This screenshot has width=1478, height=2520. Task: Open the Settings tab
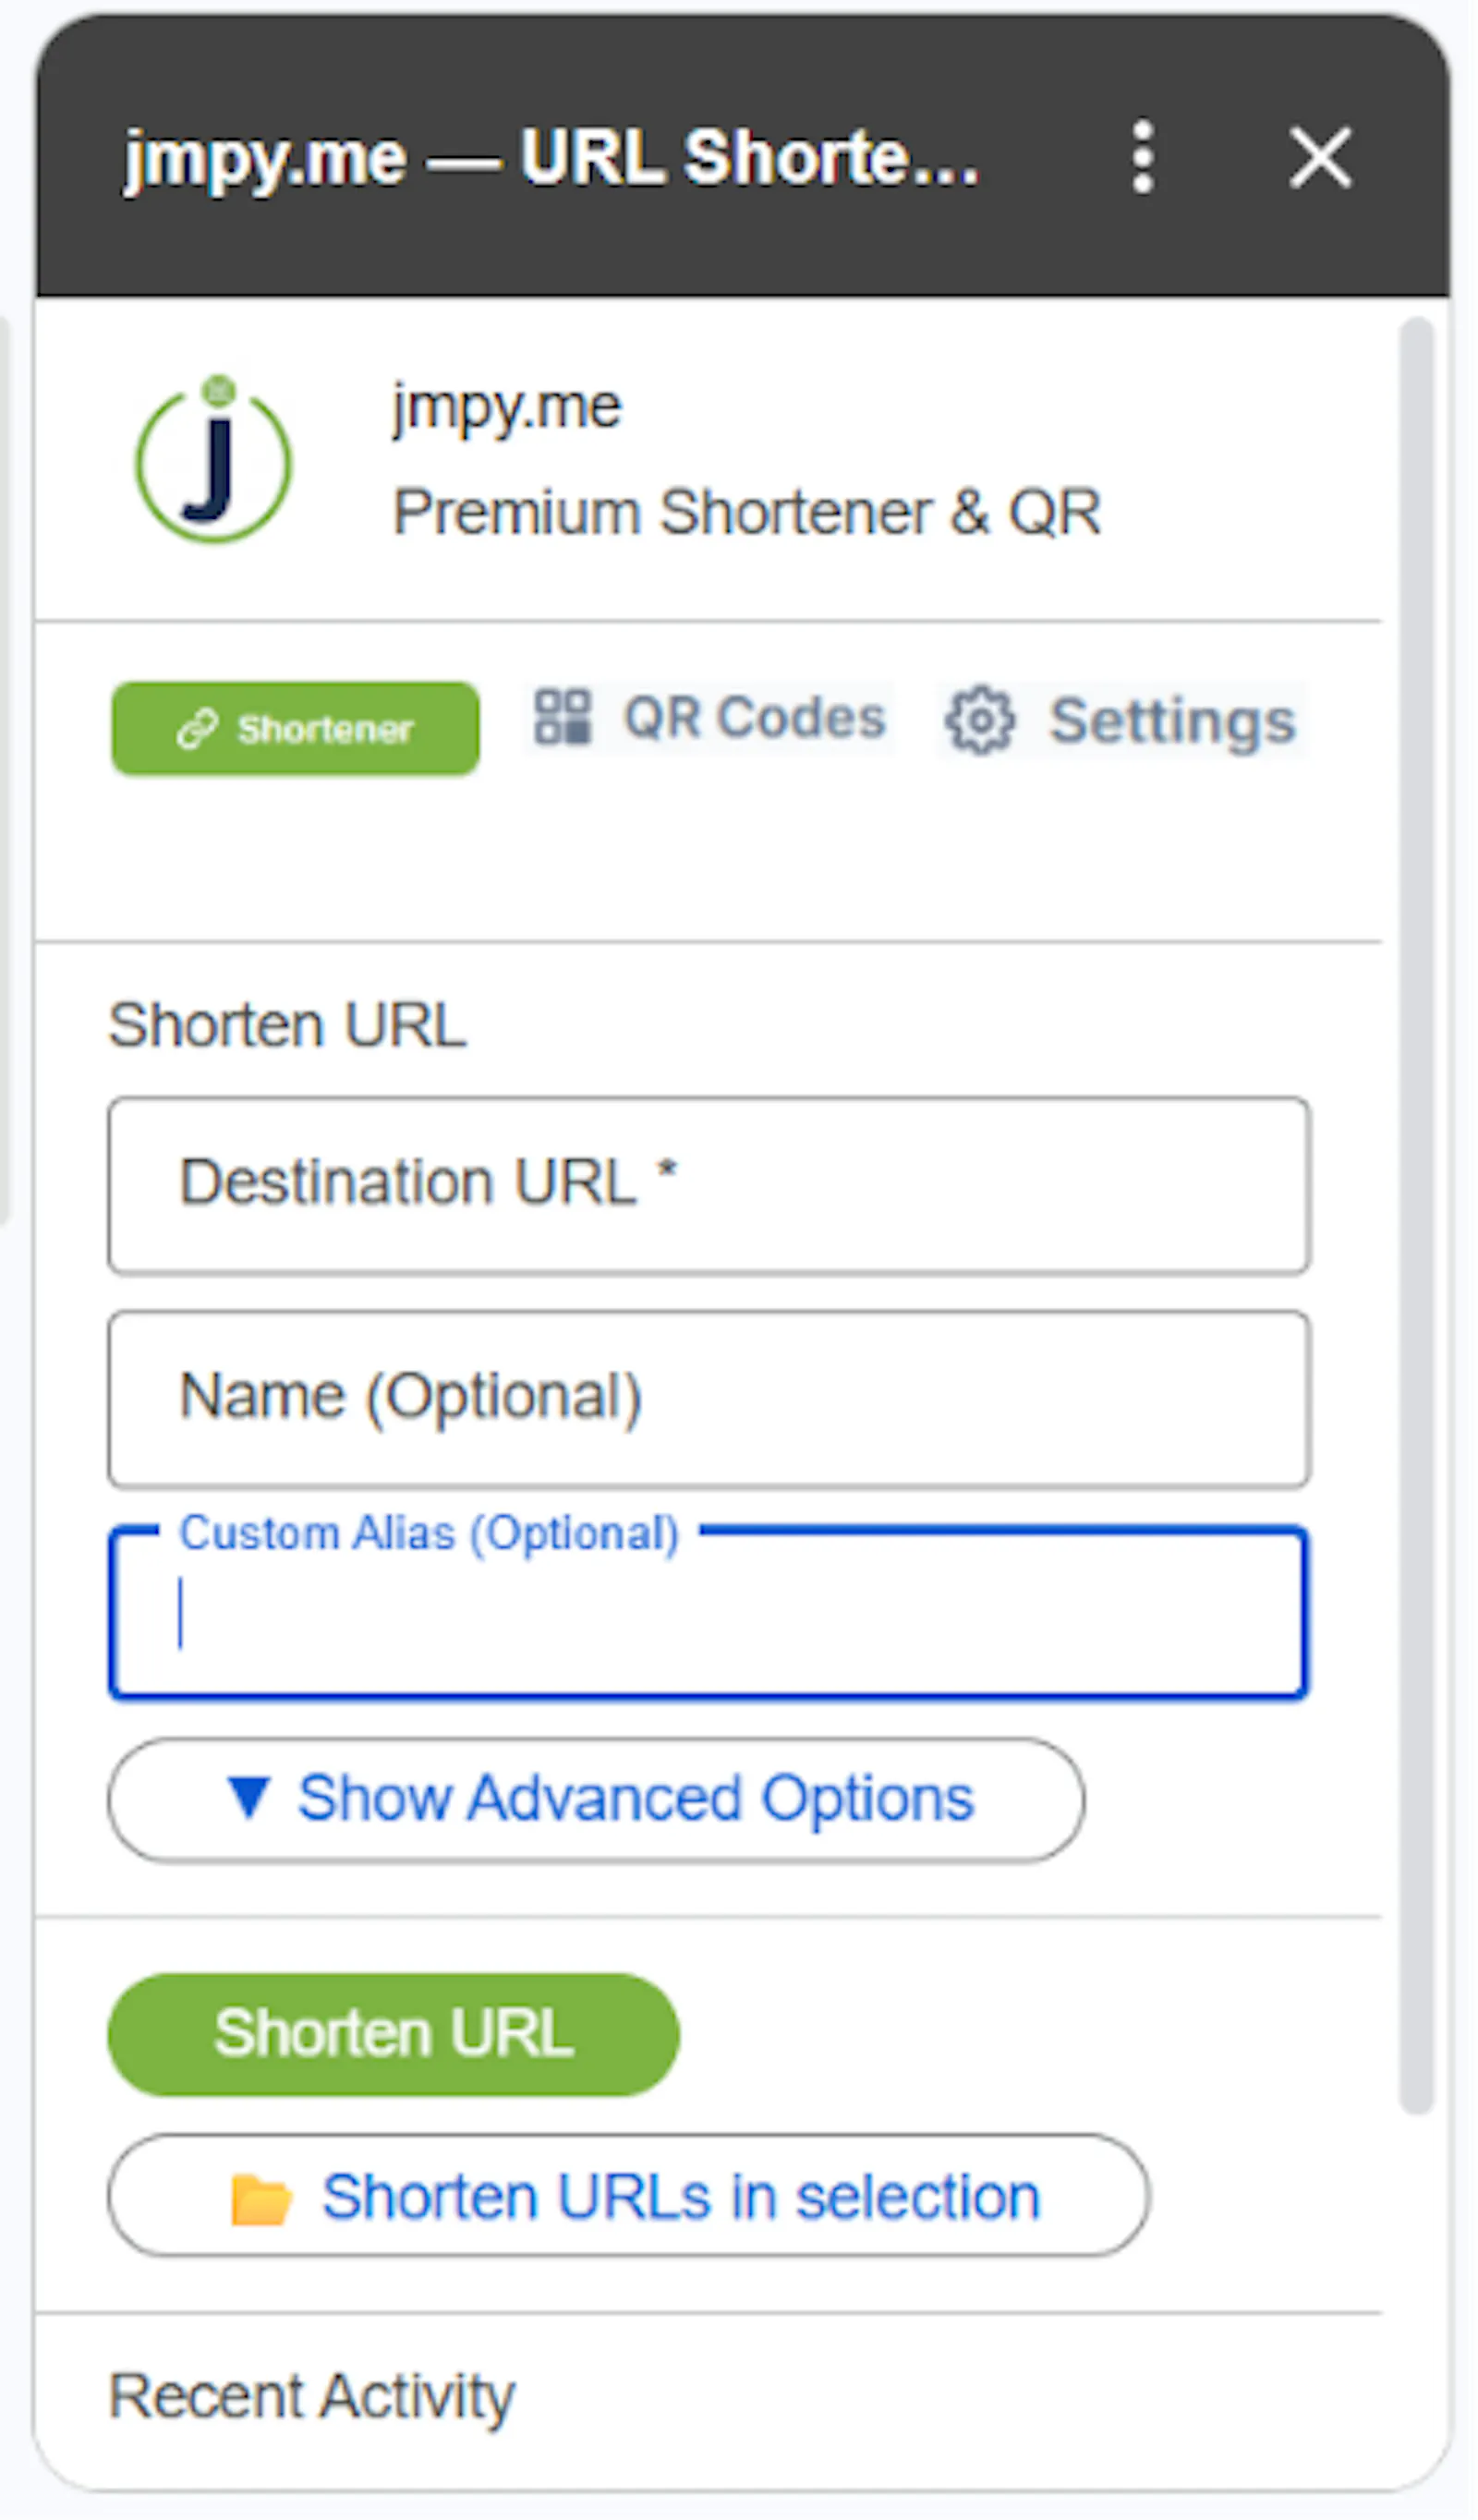[1121, 720]
